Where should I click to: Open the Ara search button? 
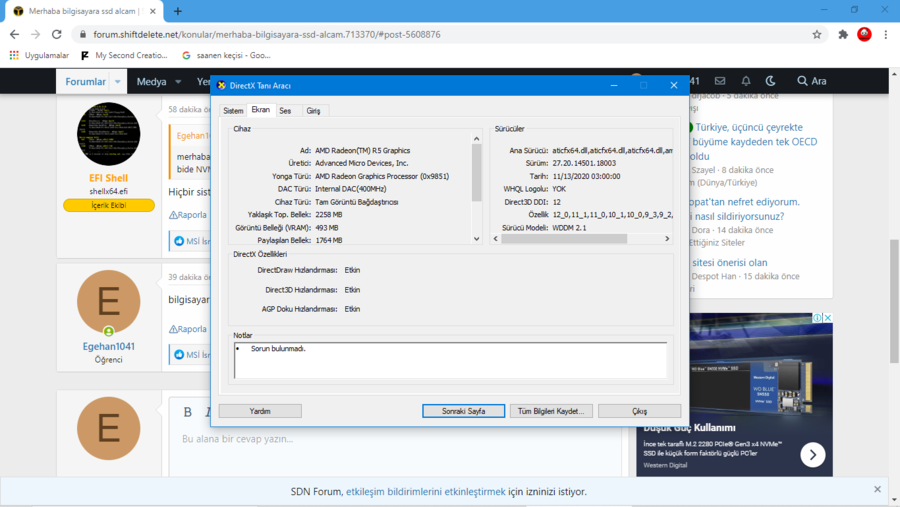click(812, 81)
